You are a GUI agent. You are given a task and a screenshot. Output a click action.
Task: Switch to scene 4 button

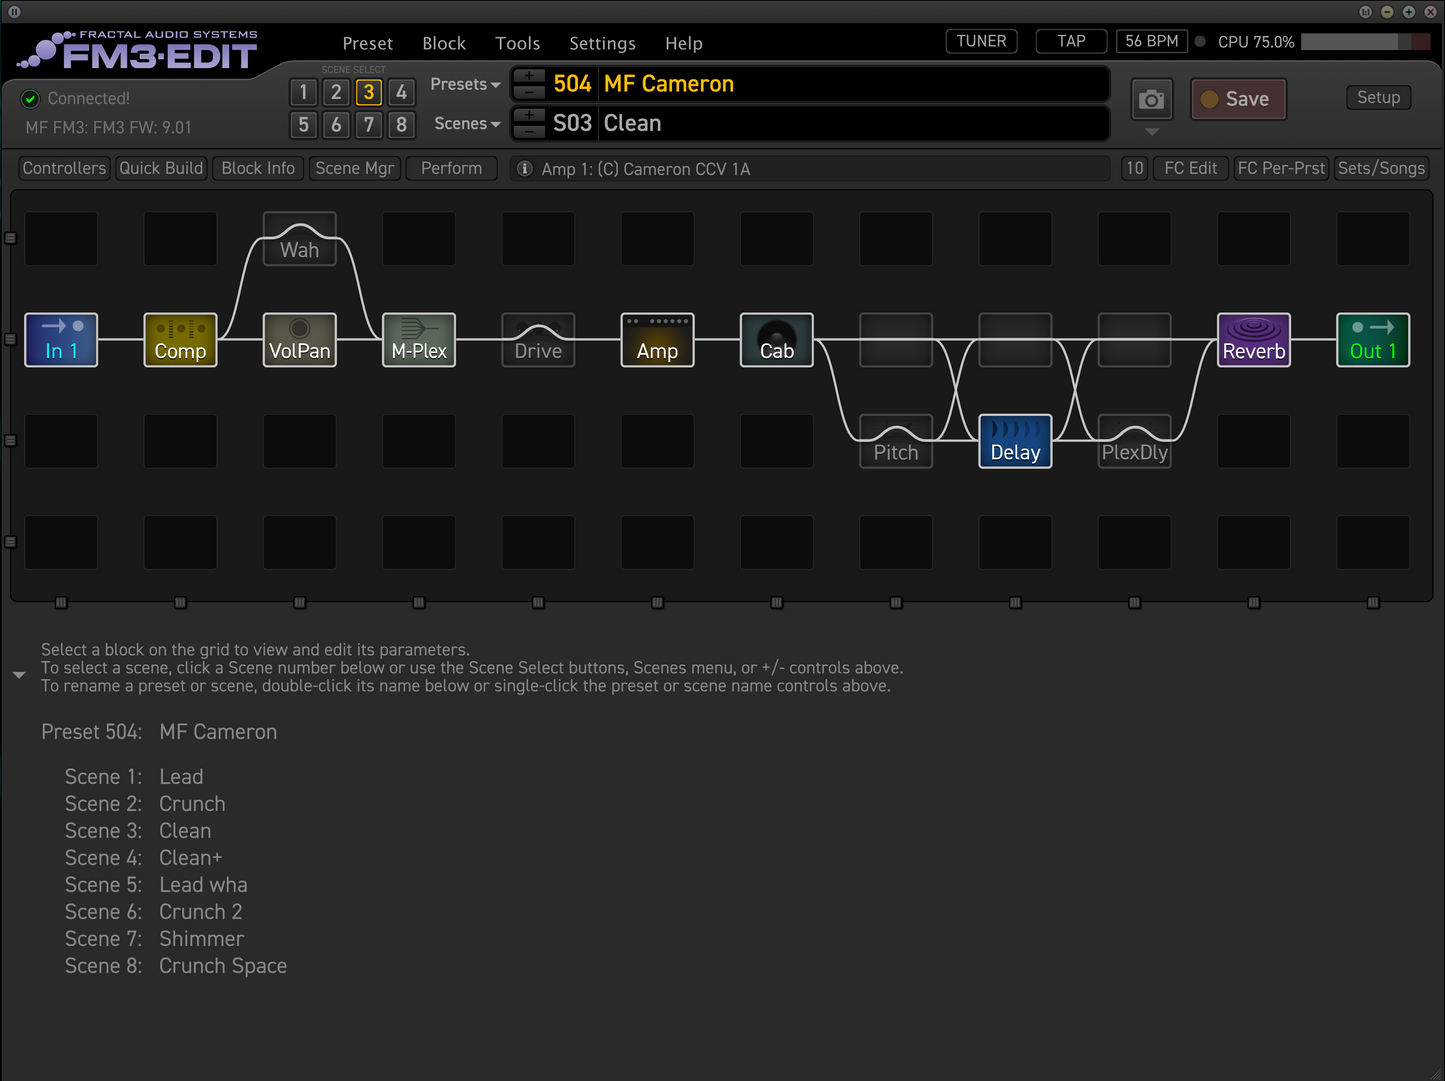pos(401,92)
